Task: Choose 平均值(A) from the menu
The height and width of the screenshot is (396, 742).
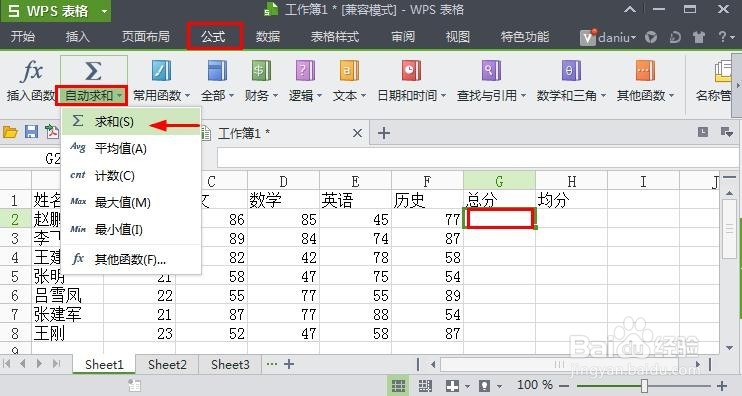Action: pyautogui.click(x=131, y=149)
